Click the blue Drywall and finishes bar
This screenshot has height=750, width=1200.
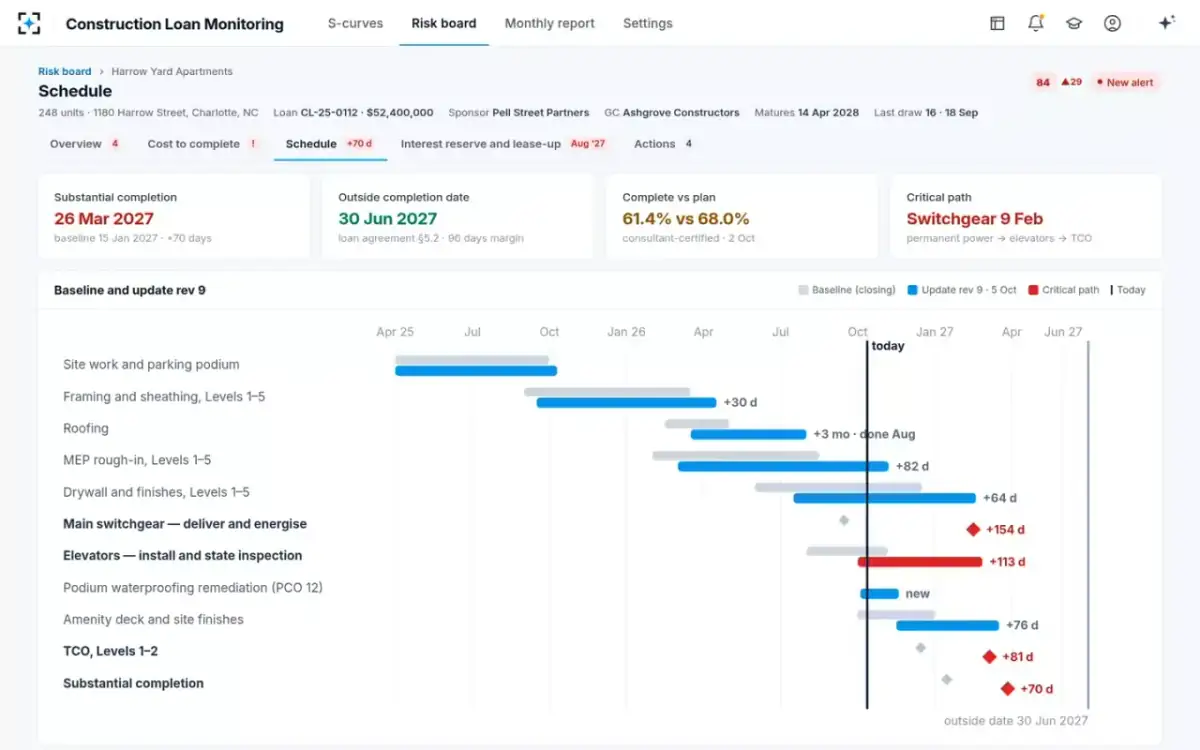click(885, 498)
